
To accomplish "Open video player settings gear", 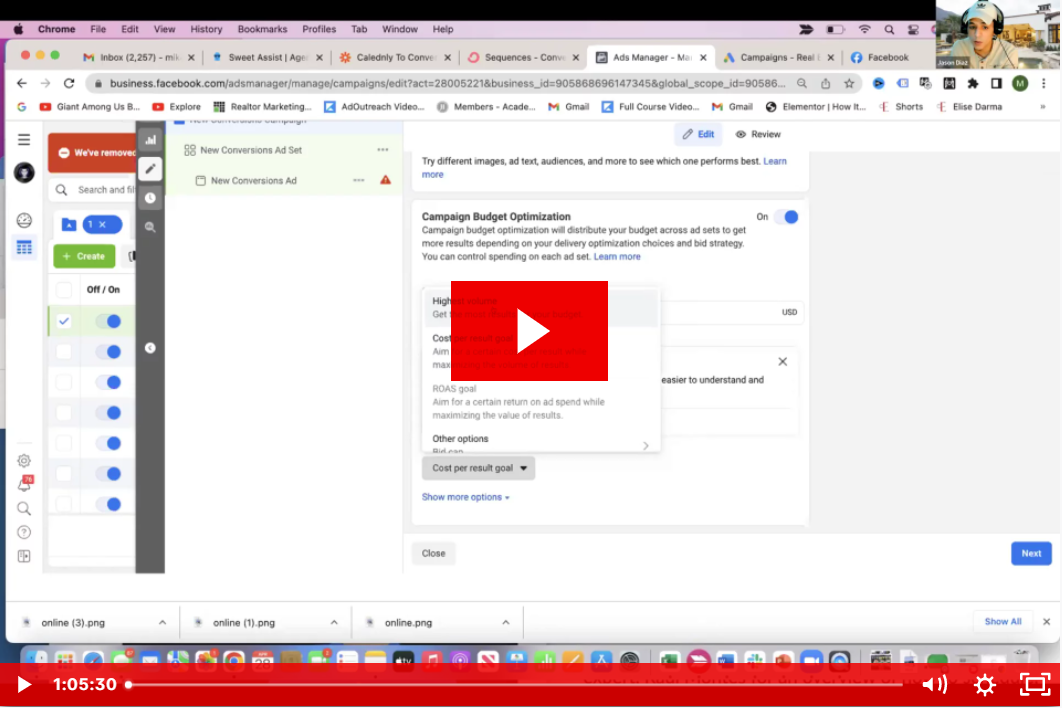I will point(985,685).
